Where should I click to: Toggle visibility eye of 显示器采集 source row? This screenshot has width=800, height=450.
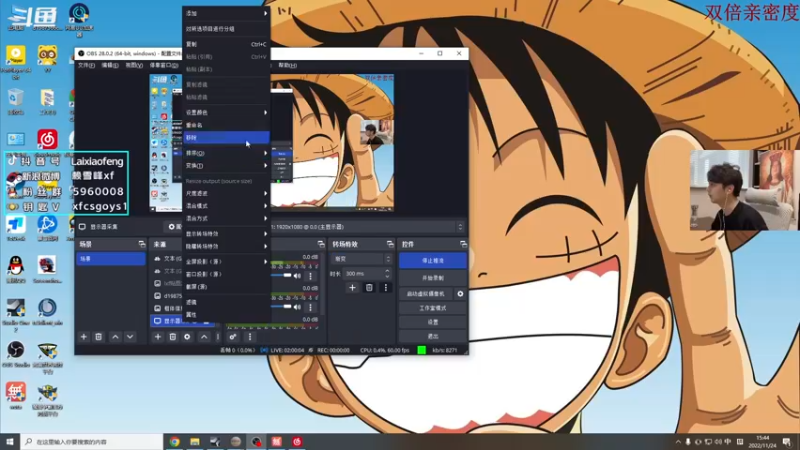(x=196, y=321)
